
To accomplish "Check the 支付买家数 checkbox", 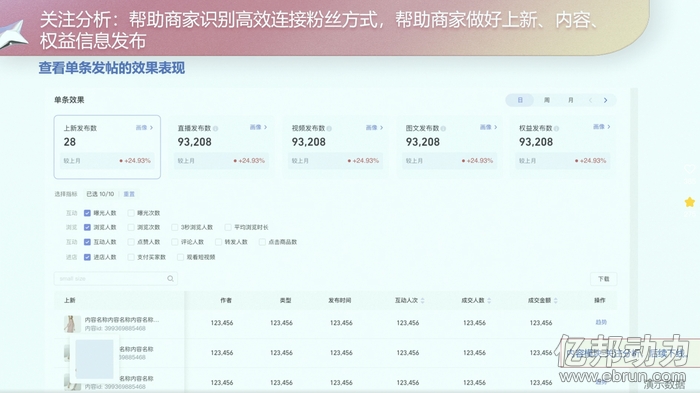I will pyautogui.click(x=131, y=257).
